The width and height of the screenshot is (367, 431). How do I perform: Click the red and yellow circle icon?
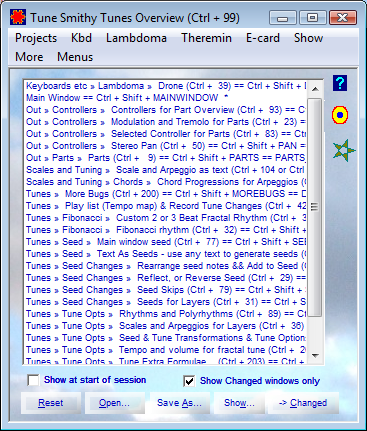tap(340, 115)
